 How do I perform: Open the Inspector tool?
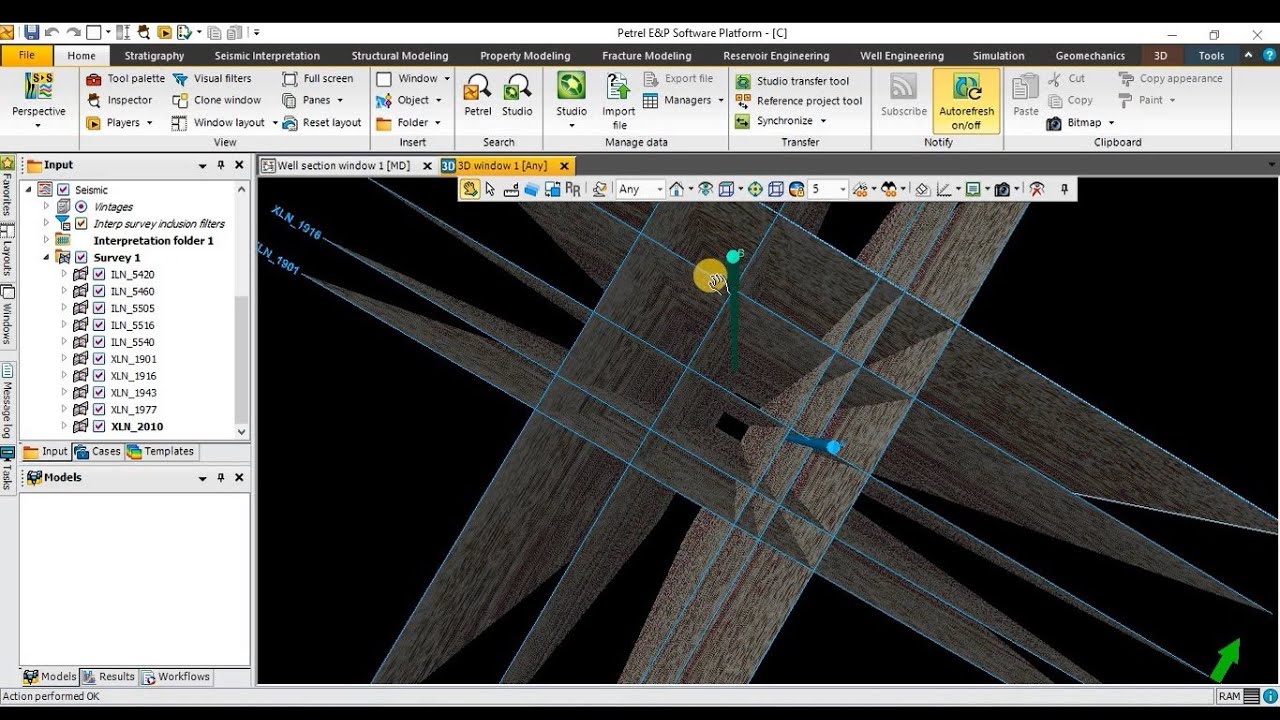120,100
